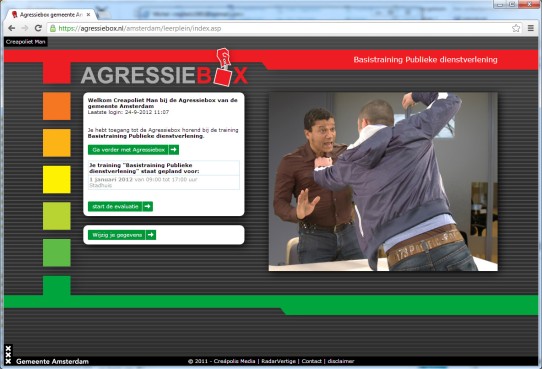Reload the page with the refresh icon

(38, 28)
